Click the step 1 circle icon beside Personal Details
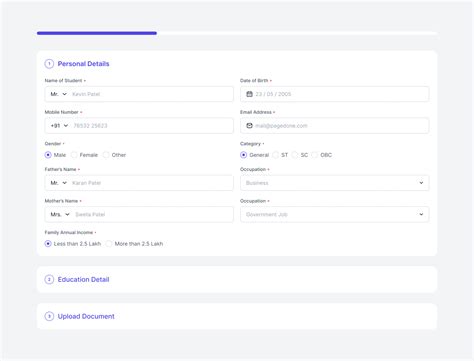Viewport: 474px width, 361px height. (x=49, y=64)
